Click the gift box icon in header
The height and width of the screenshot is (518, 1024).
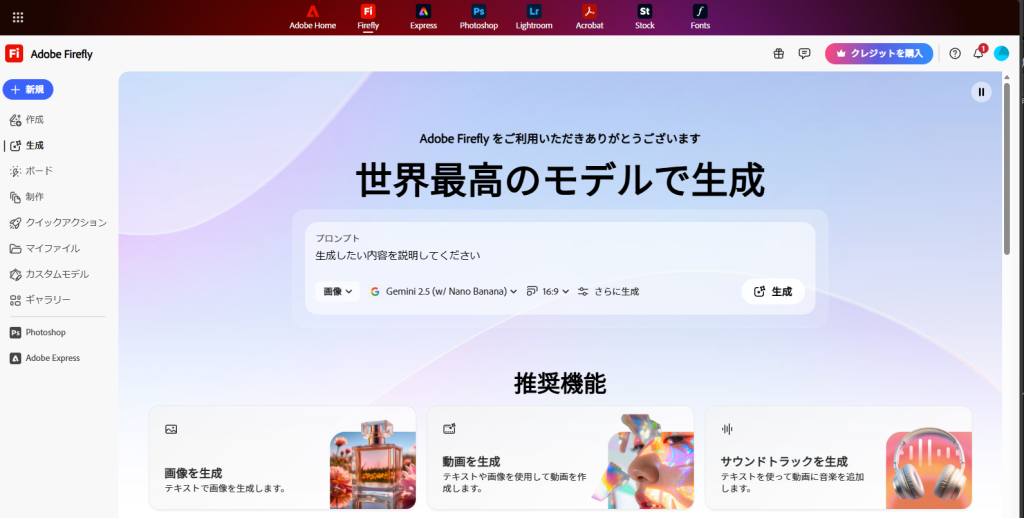(x=779, y=54)
